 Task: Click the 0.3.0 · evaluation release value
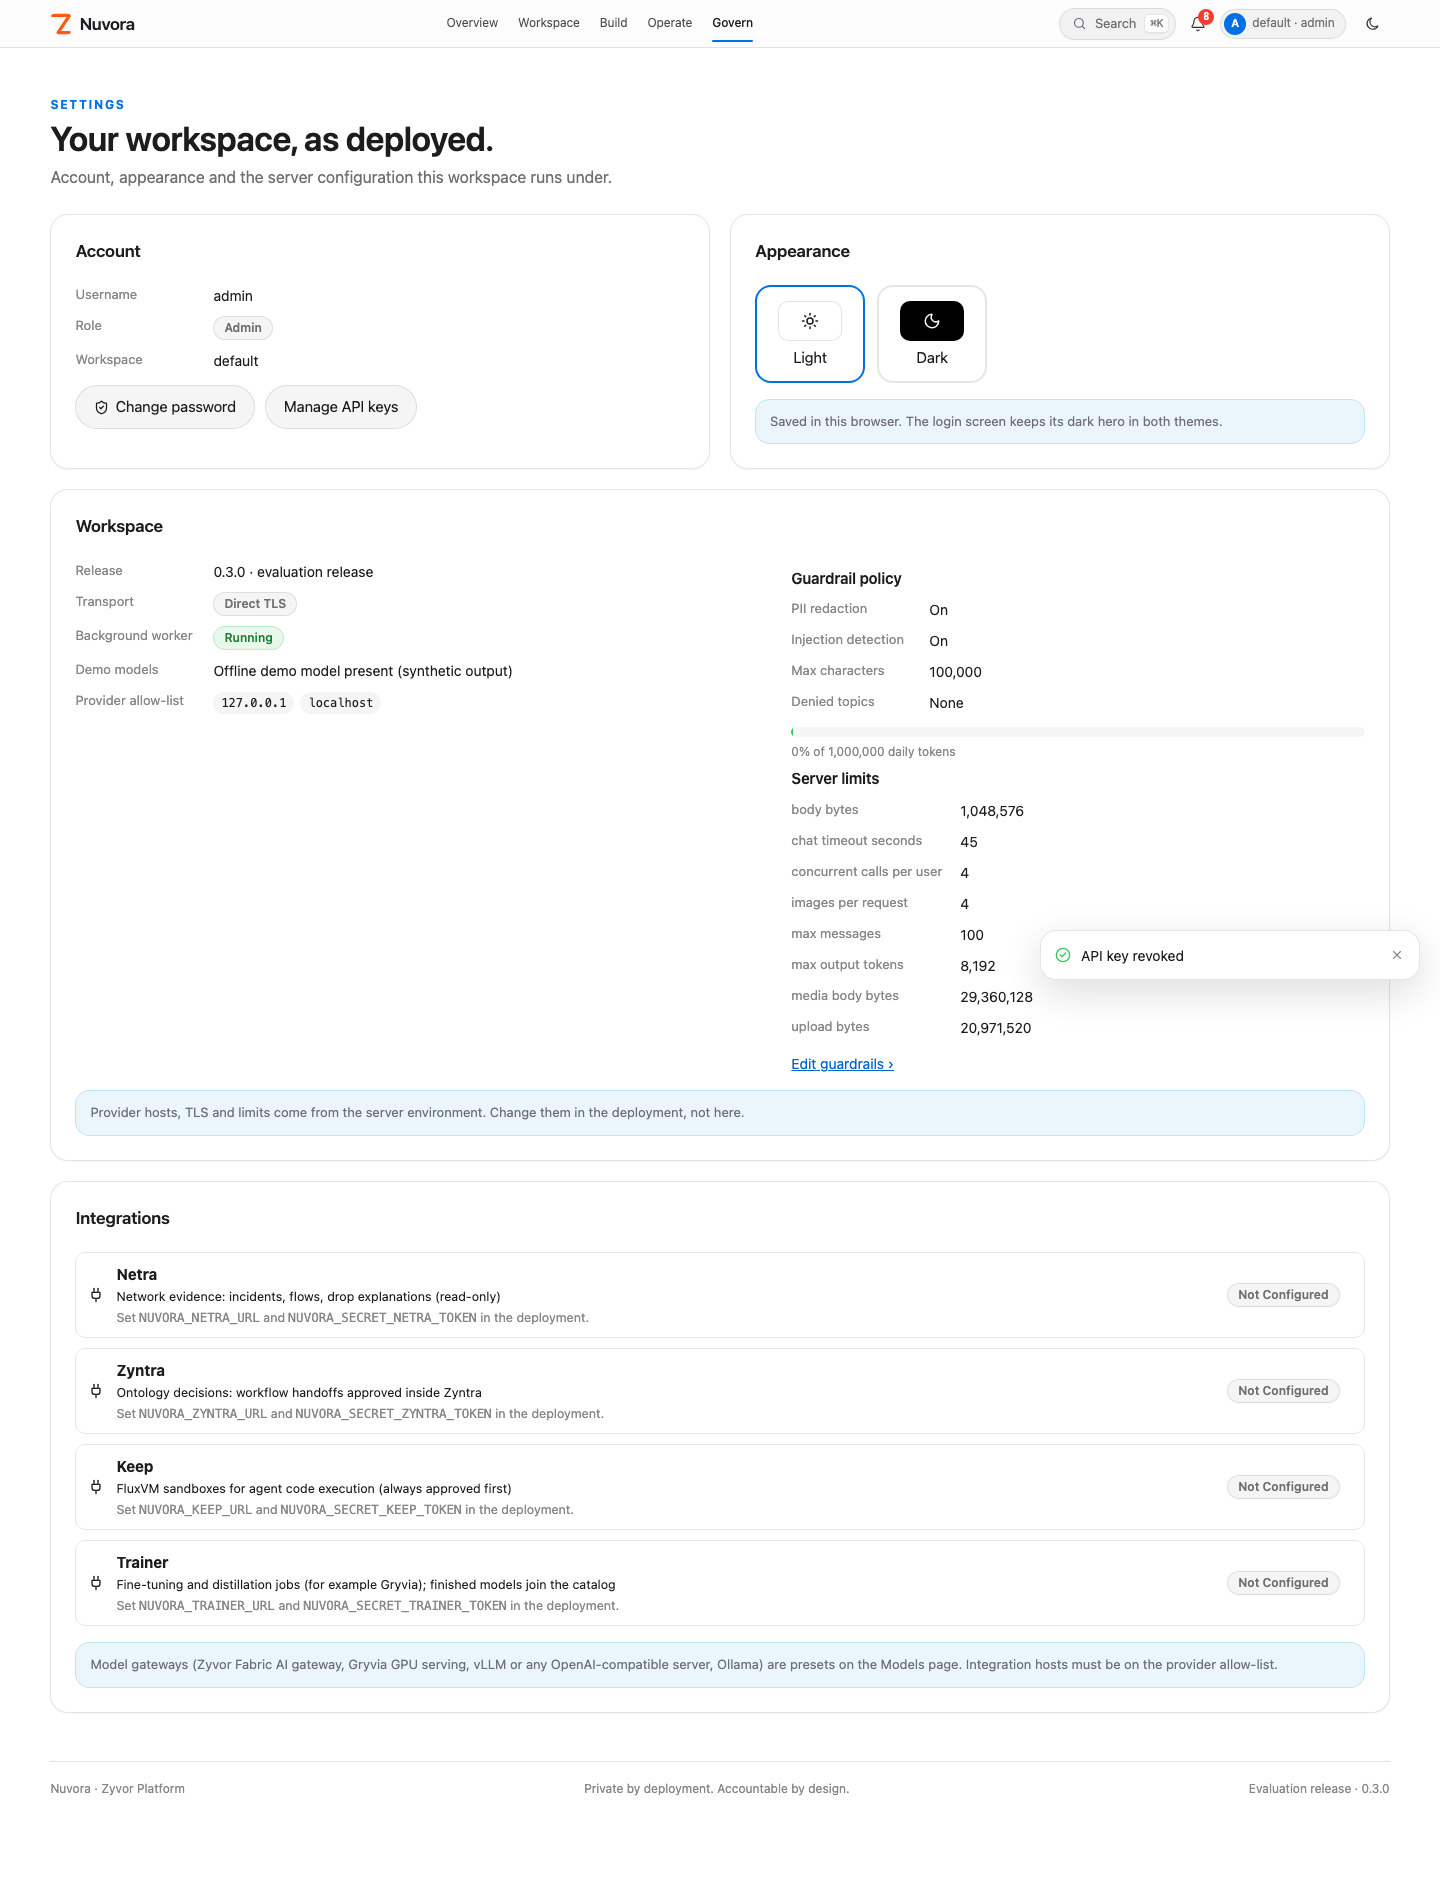294,572
